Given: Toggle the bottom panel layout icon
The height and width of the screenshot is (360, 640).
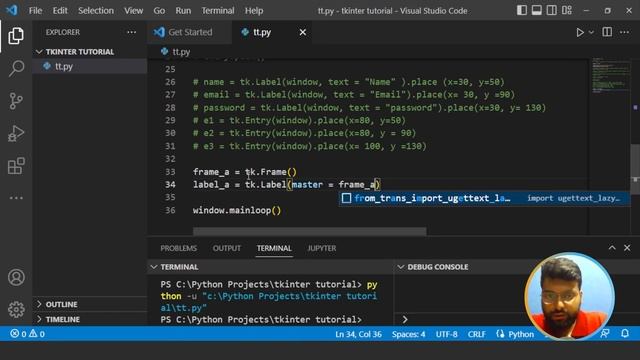Looking at the screenshot, I should [536, 10].
